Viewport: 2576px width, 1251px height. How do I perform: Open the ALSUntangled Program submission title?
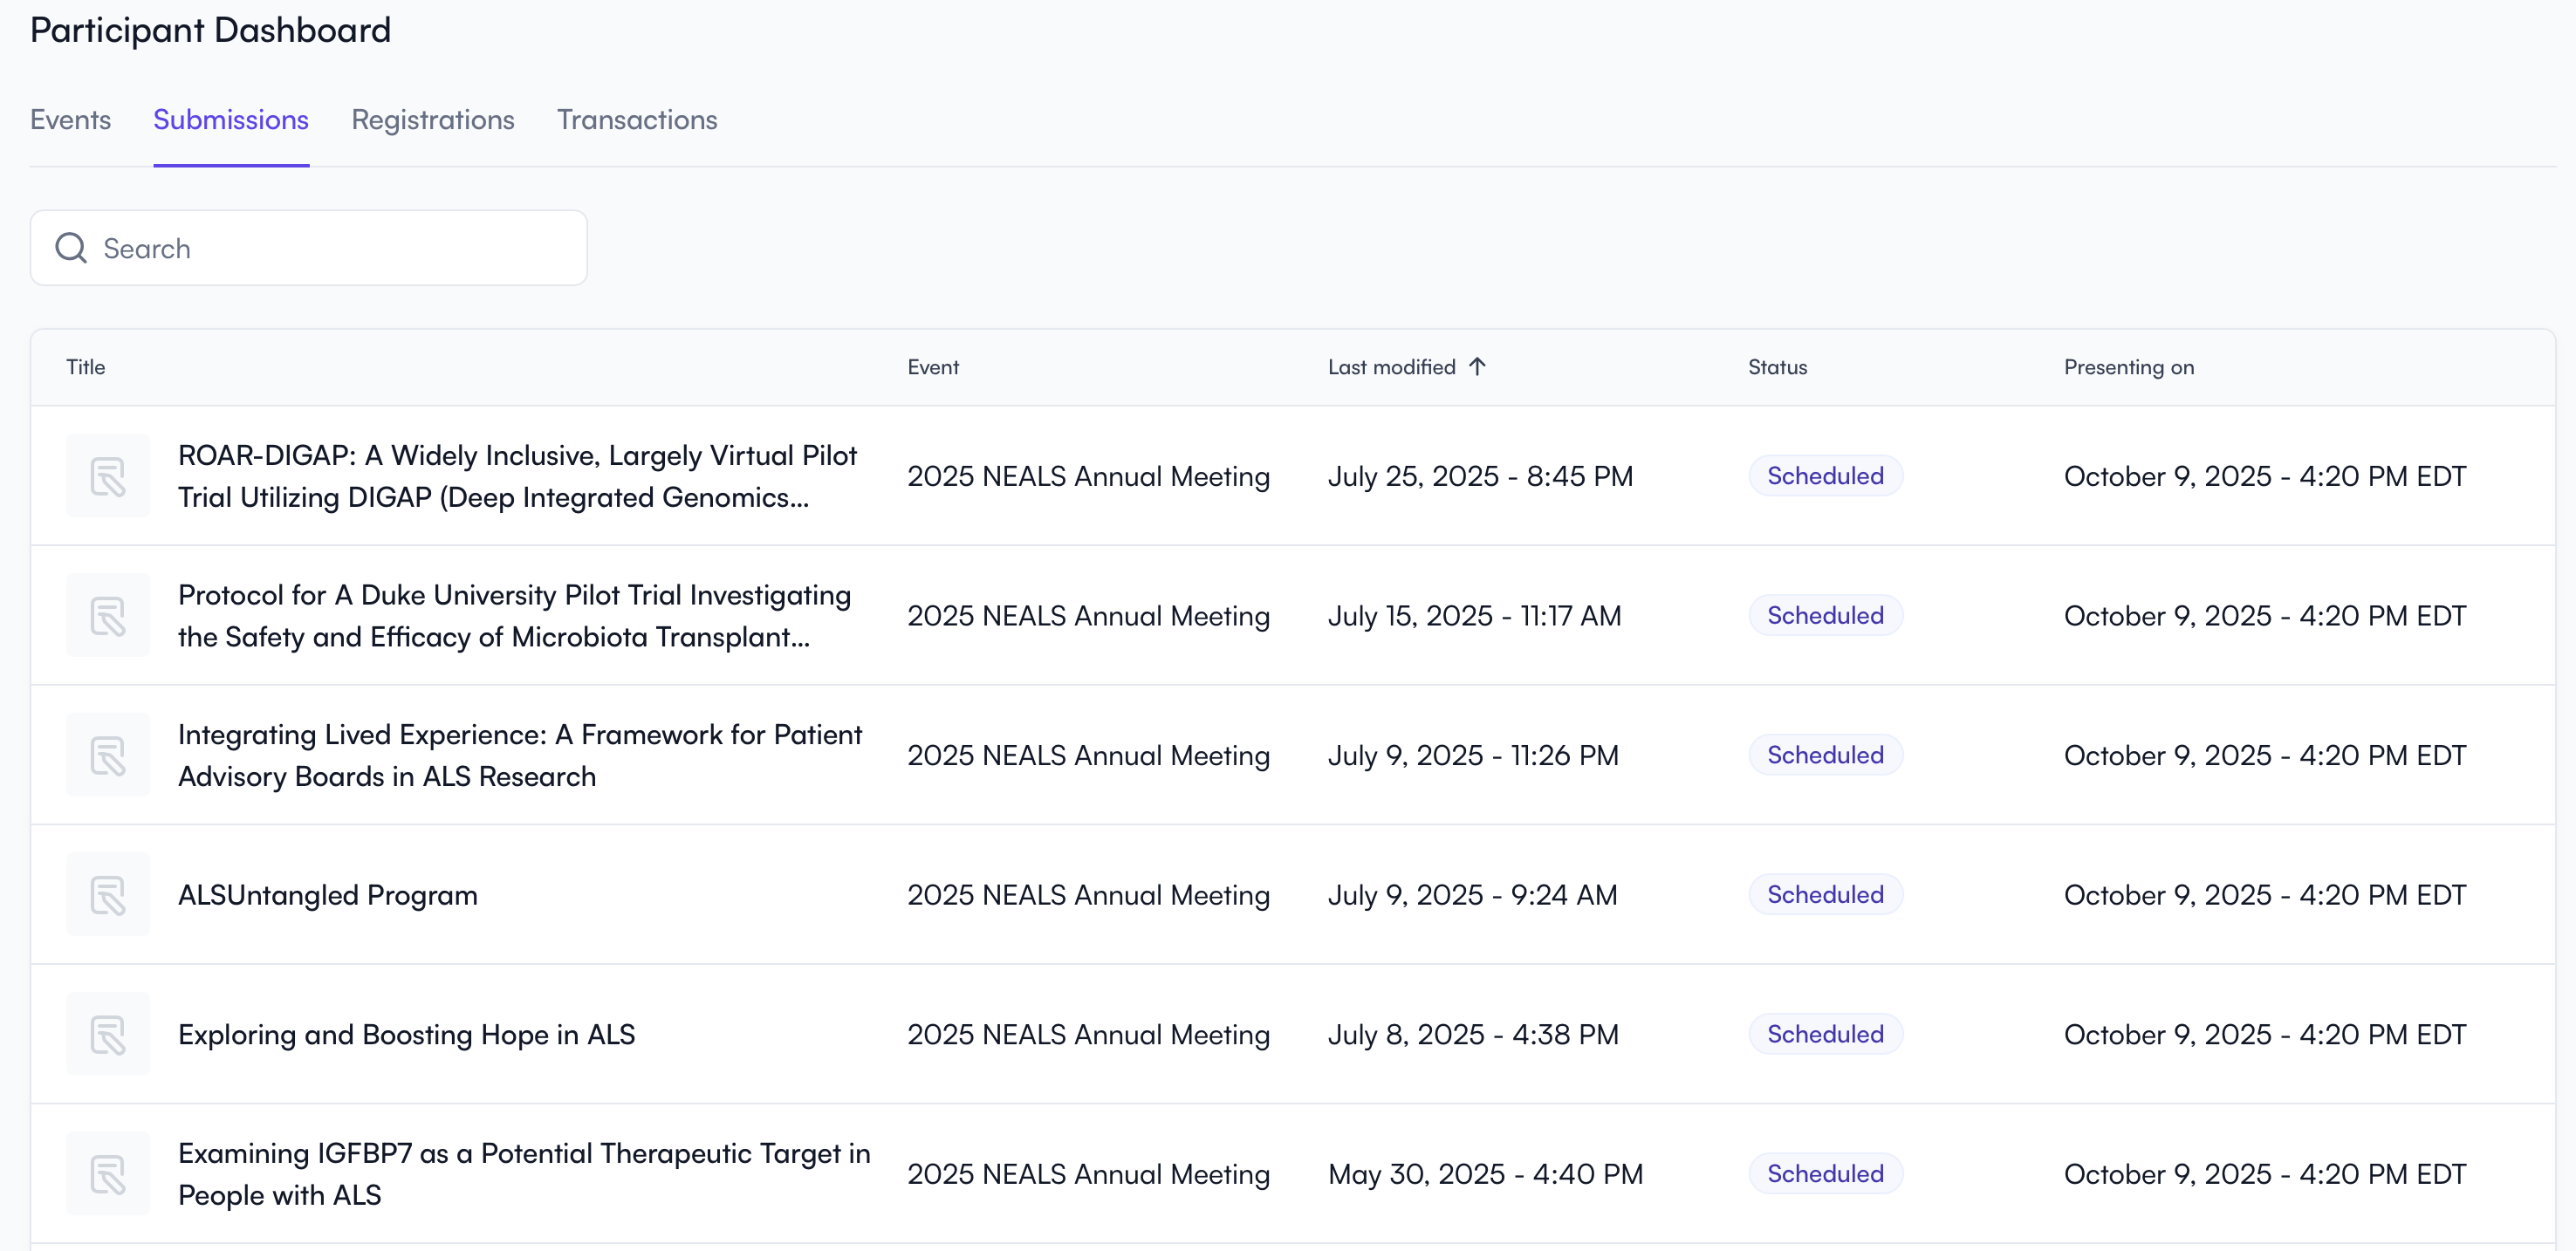click(x=328, y=895)
